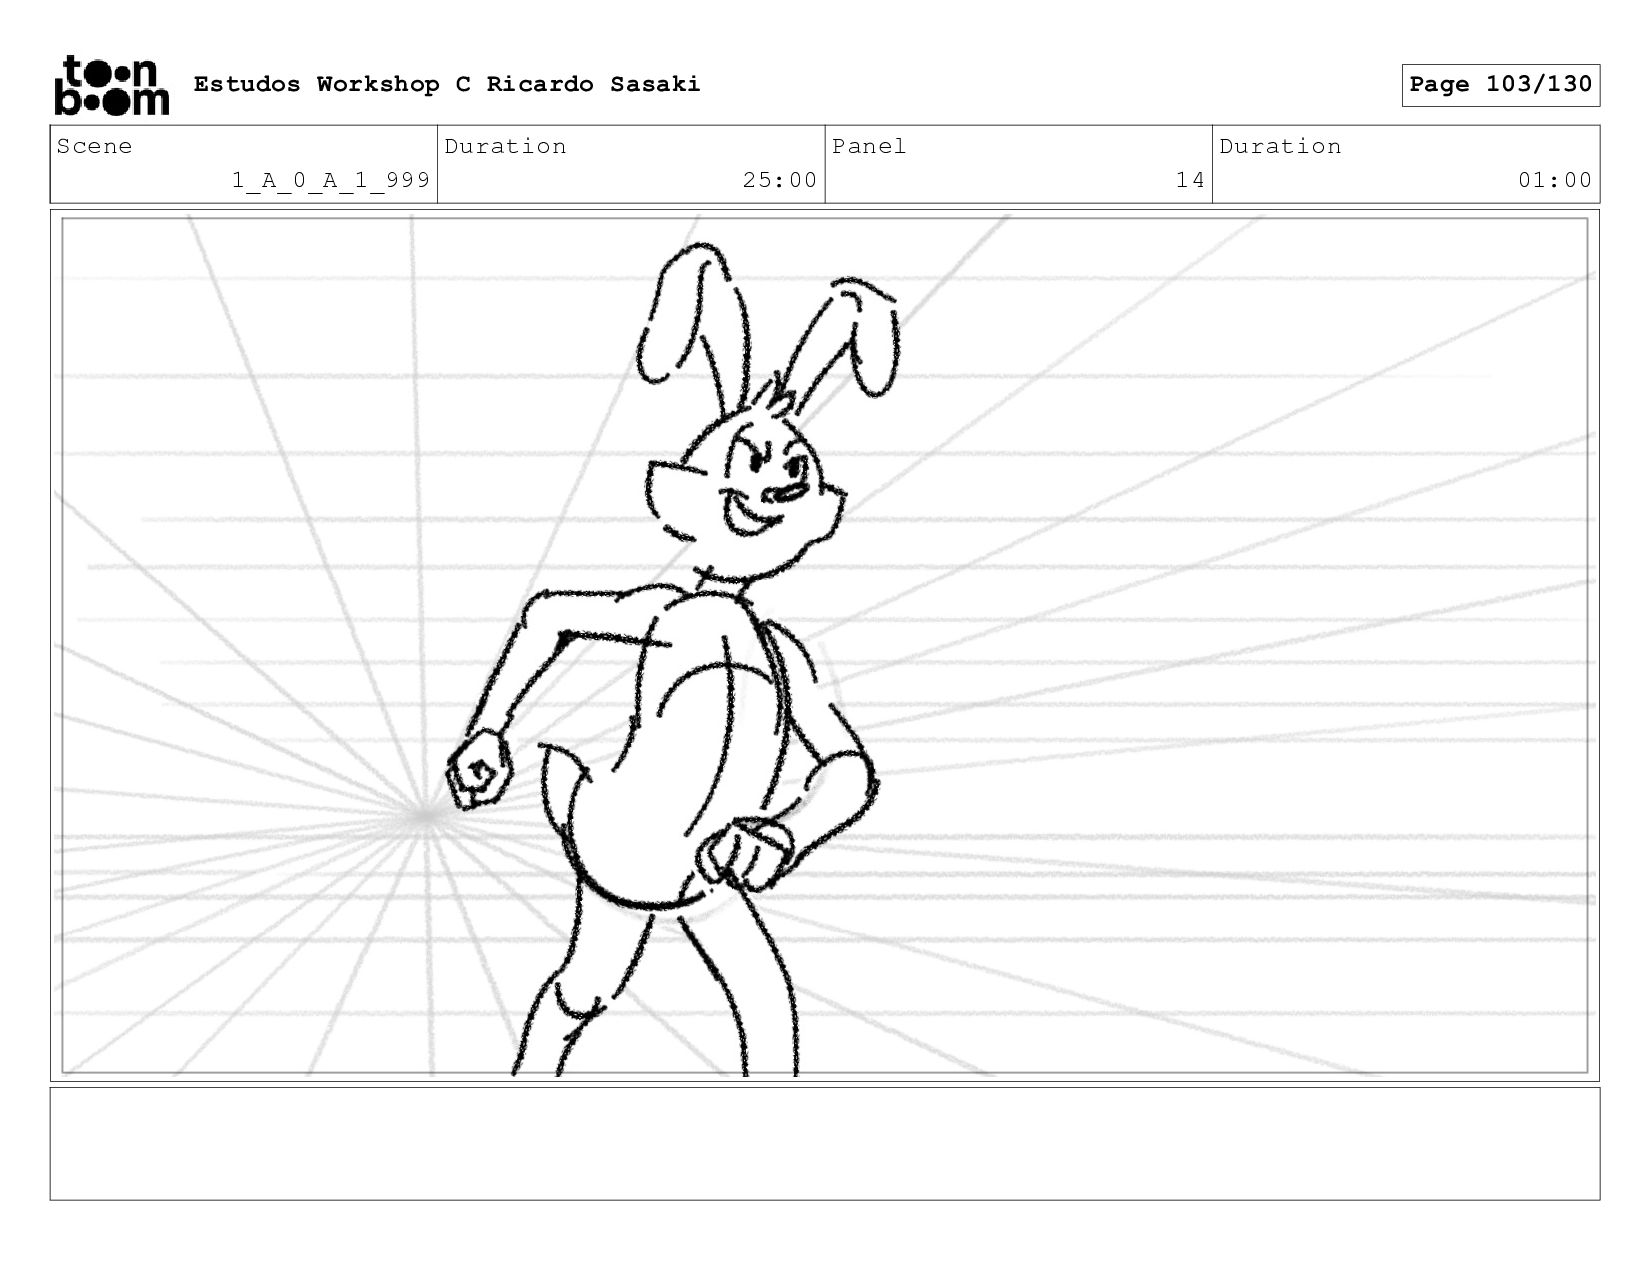Image resolution: width=1650 pixels, height=1275 pixels.
Task: Click the 'Page 103/130' box
Action: [x=1500, y=85]
